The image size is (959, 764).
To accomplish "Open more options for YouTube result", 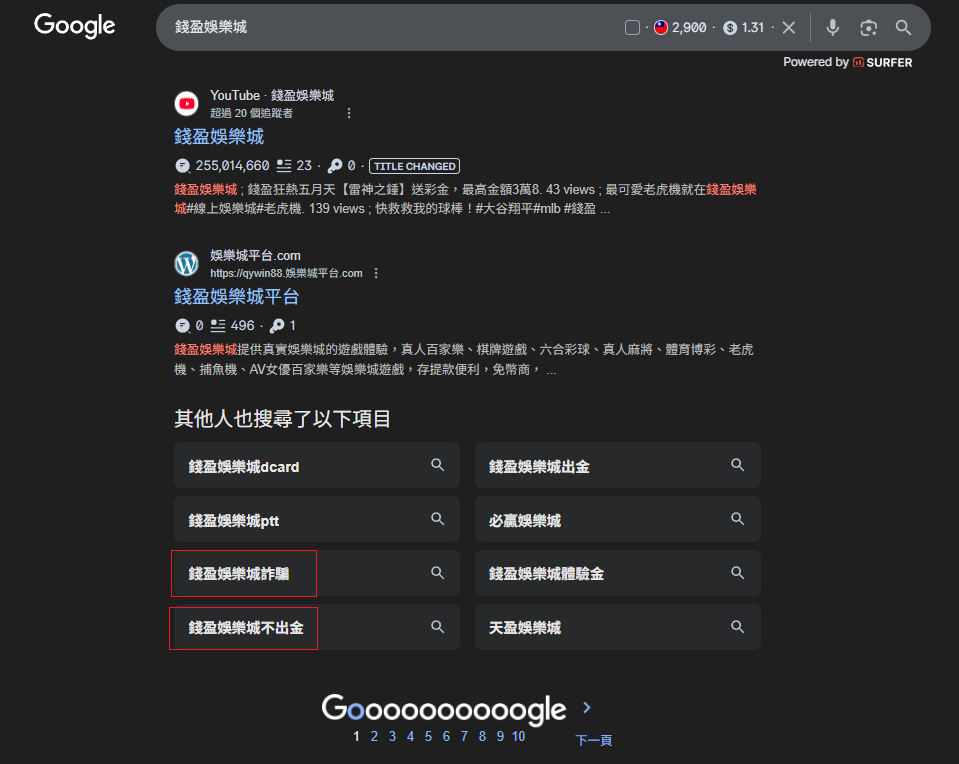I will click(349, 113).
